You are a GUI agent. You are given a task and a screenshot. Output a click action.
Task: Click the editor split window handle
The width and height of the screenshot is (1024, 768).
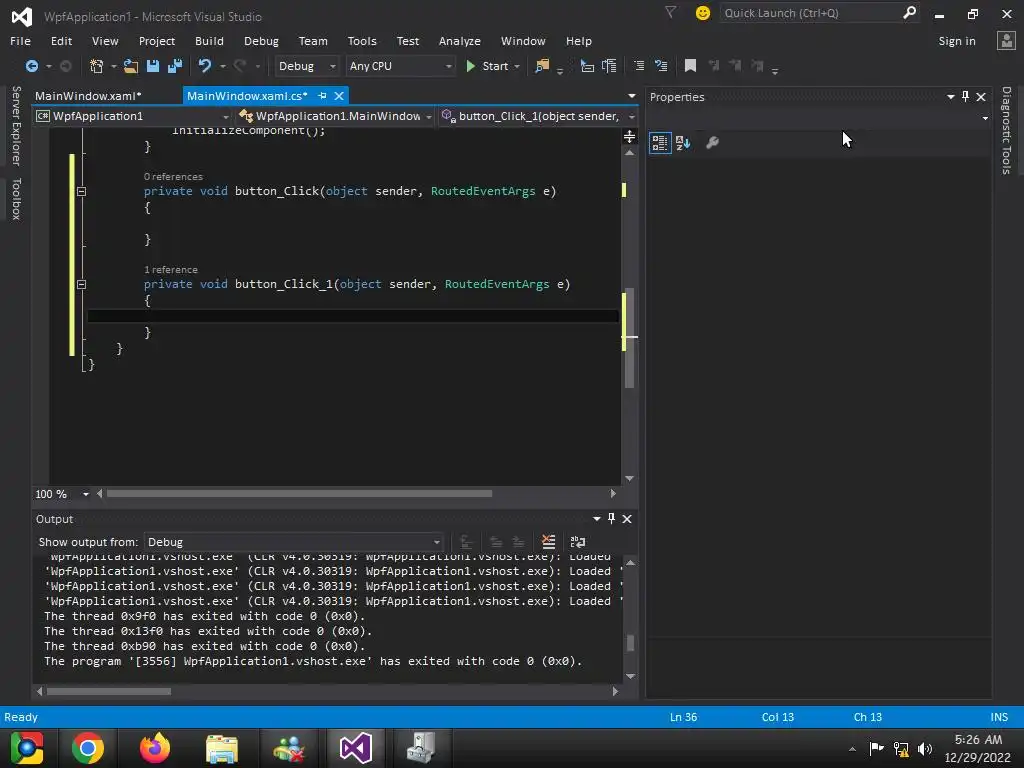click(x=630, y=136)
